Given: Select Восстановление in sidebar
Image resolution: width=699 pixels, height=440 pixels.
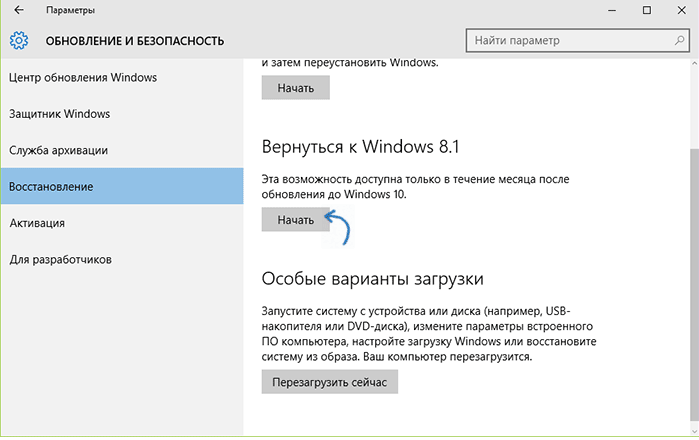Looking at the screenshot, I should point(122,186).
